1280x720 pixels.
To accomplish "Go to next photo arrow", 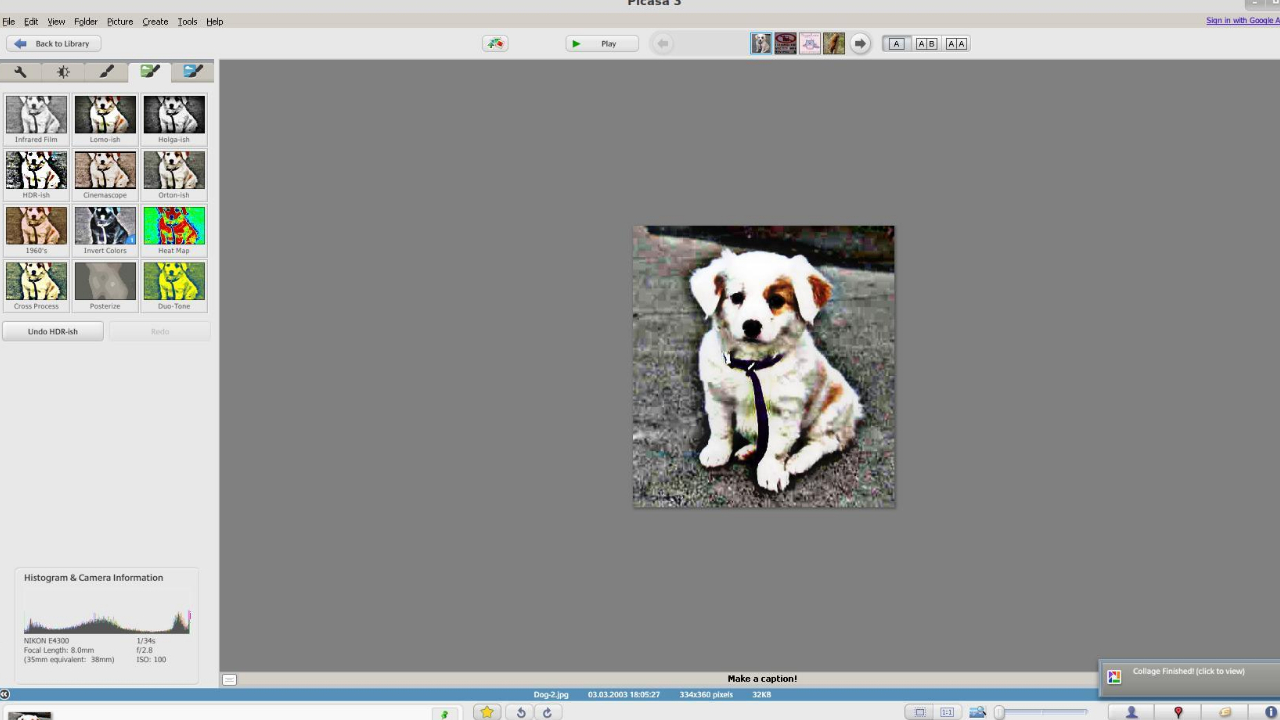I will point(859,44).
